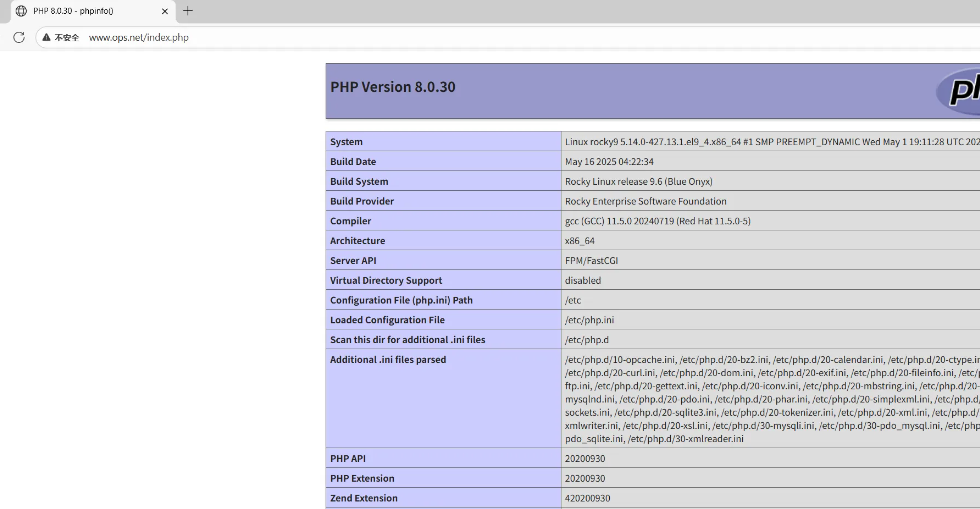Click the Virtual Directory Support label
Viewport: 980px width, 509px height.
click(x=385, y=281)
